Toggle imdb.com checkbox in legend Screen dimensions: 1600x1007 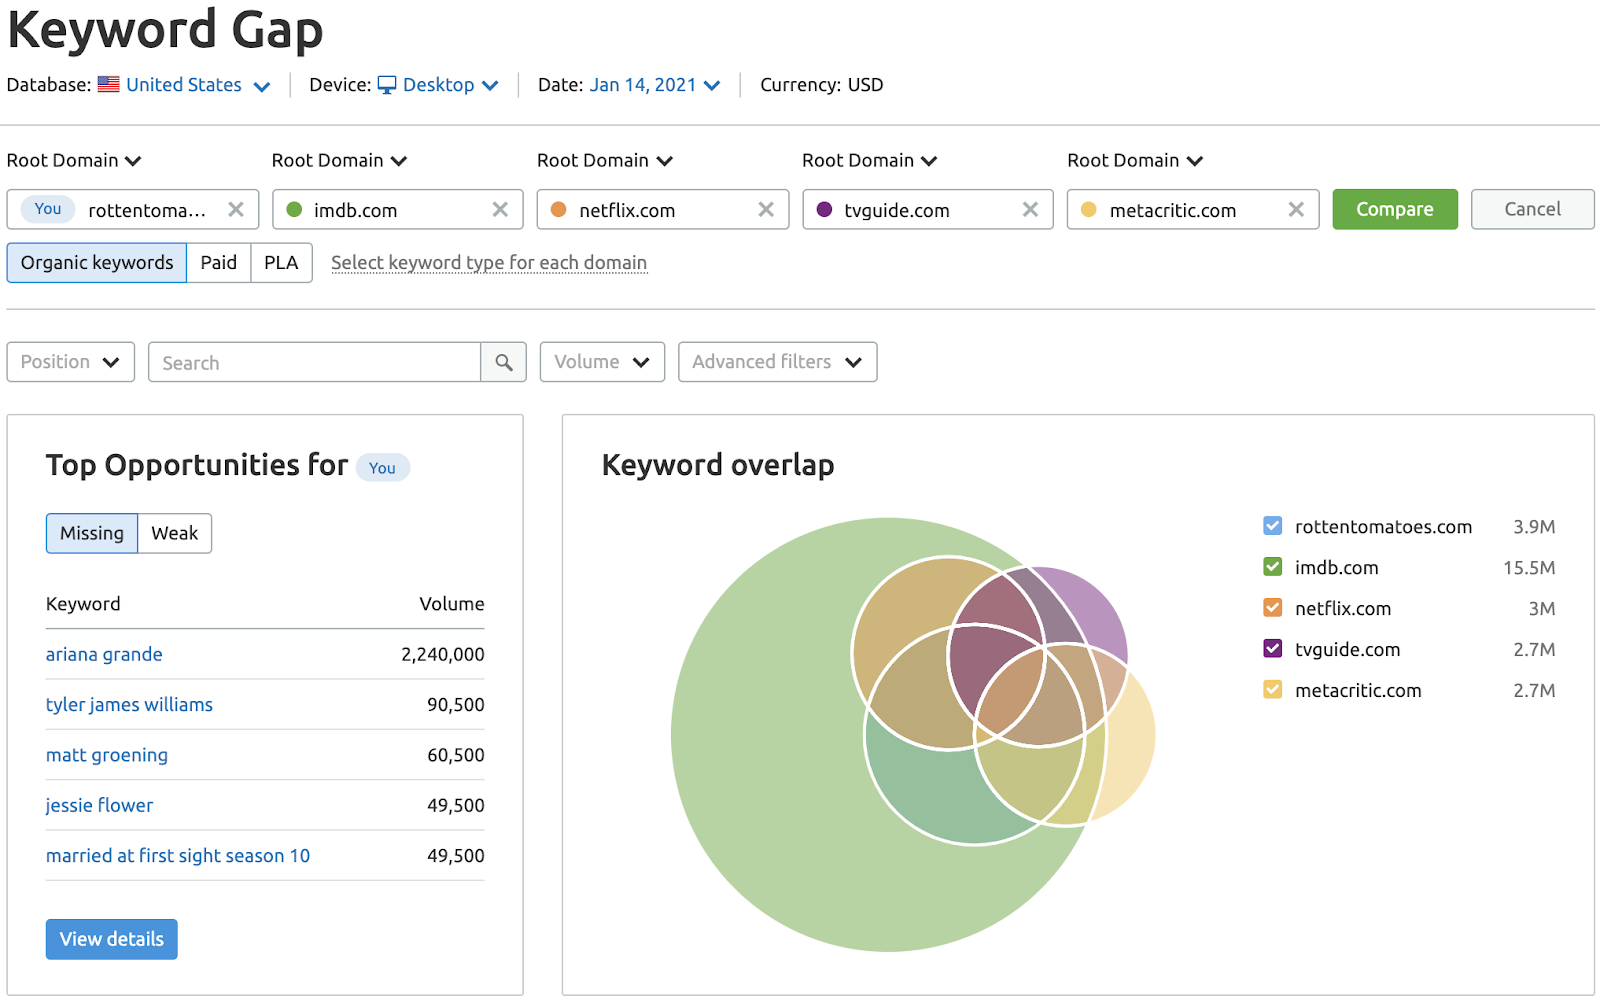point(1272,566)
